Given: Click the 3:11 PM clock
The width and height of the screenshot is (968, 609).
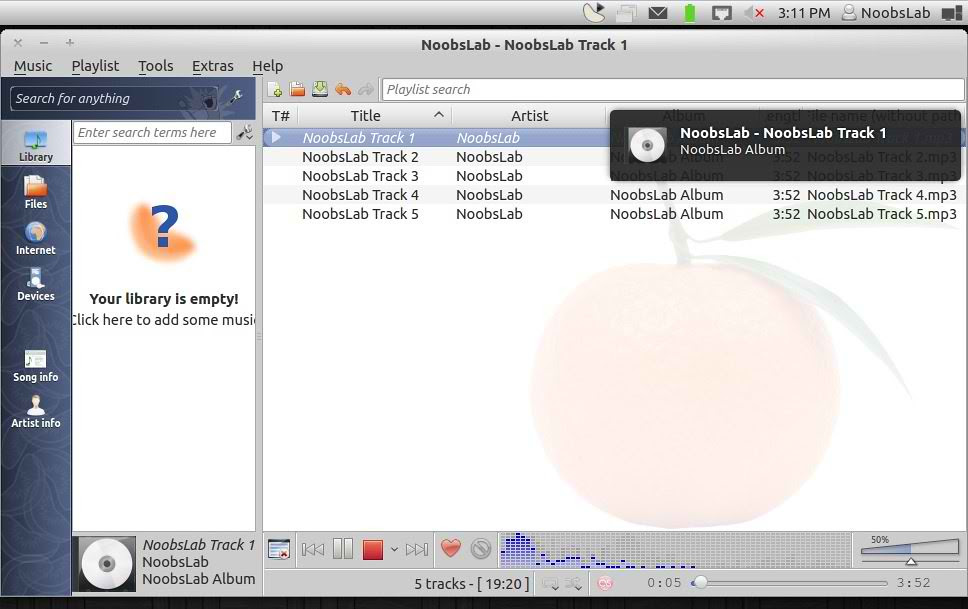Looking at the screenshot, I should (803, 13).
